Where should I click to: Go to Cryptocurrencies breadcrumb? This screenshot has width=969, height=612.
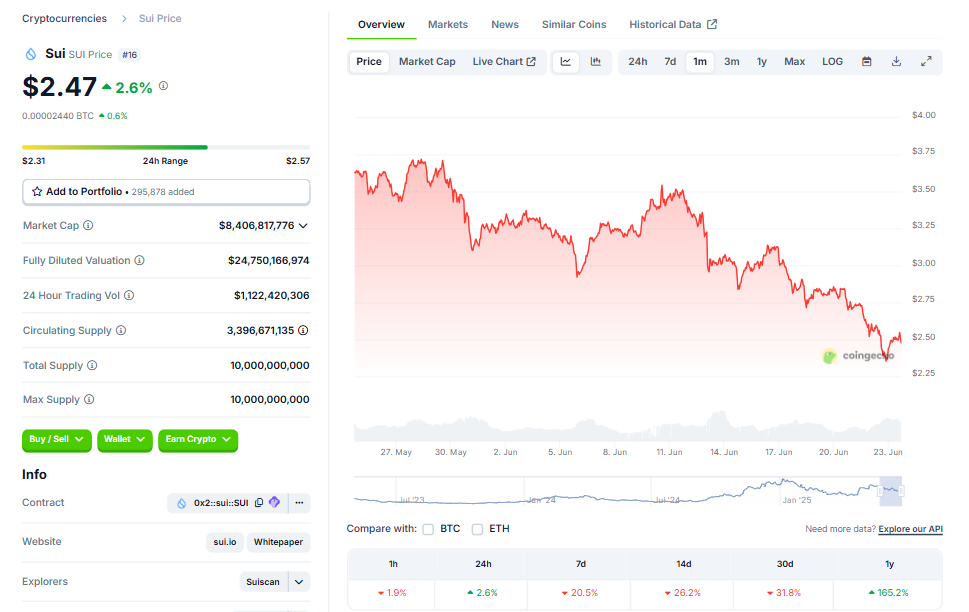(x=64, y=19)
